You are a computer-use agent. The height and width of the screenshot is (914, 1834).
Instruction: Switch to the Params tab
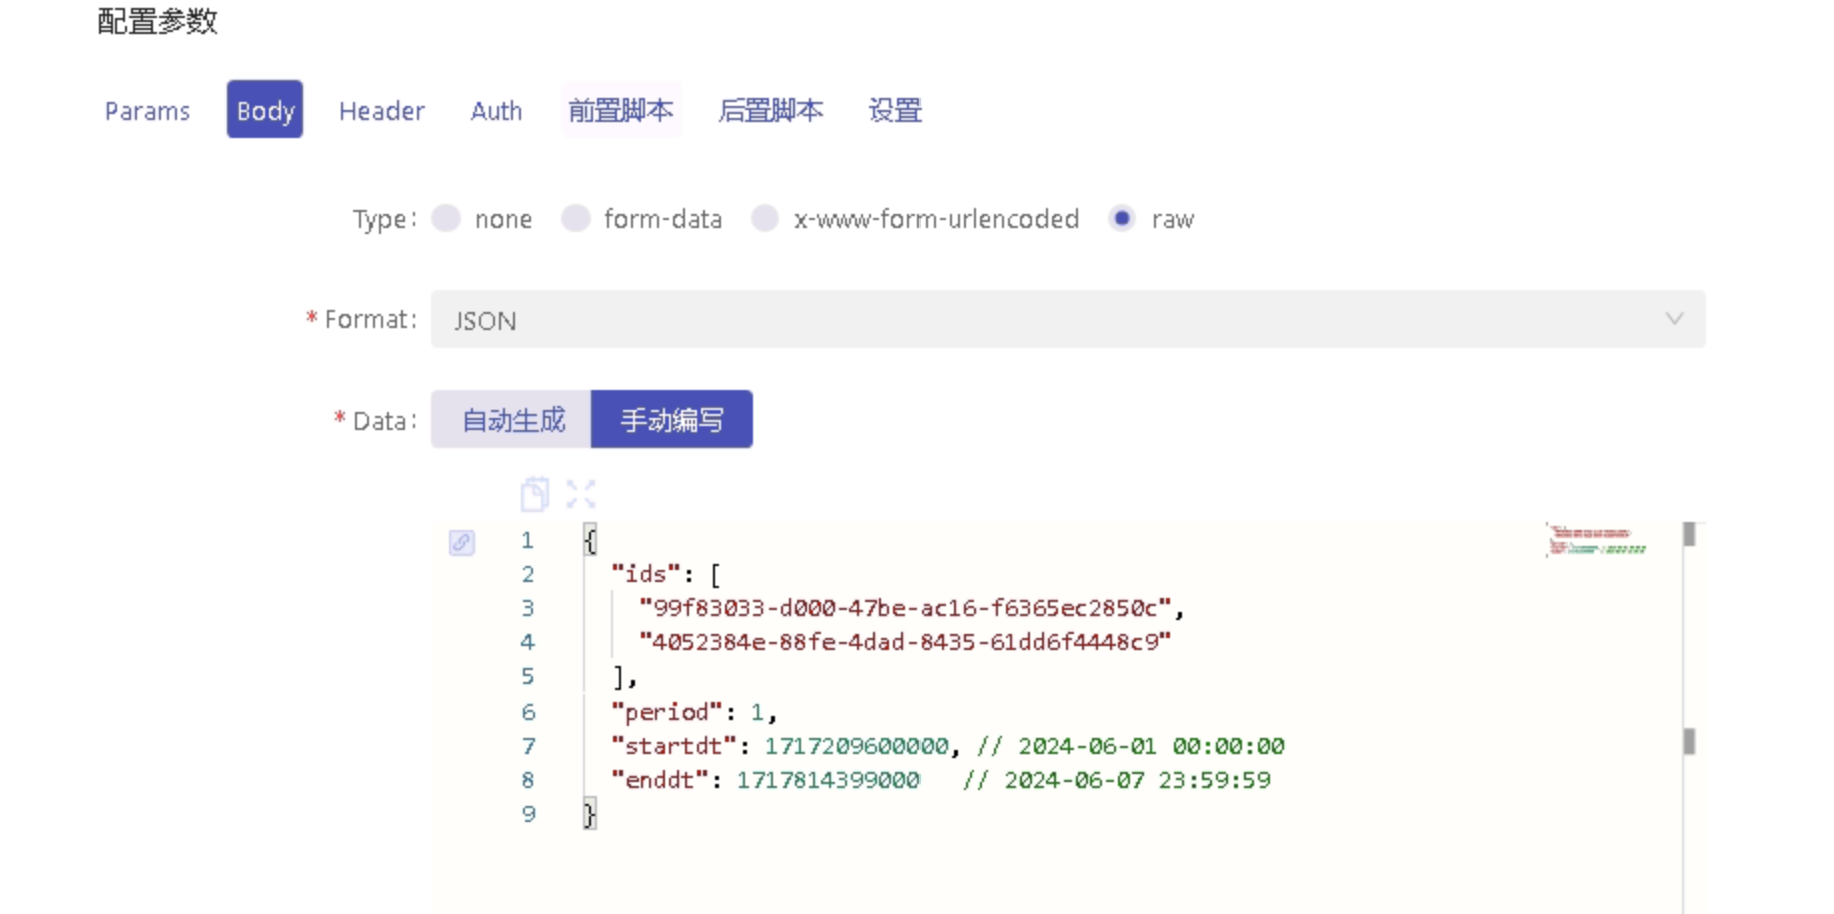tap(147, 110)
